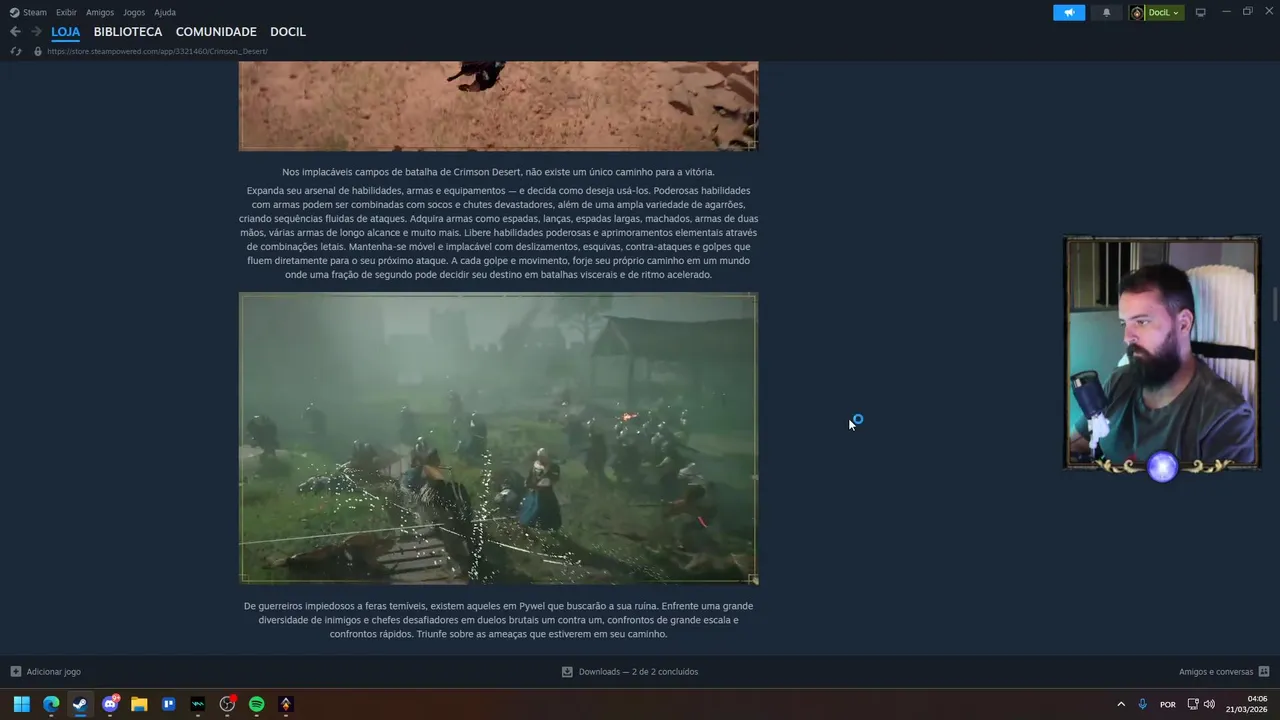This screenshot has width=1280, height=720.
Task: Open Microsoft Edge from the taskbar
Action: (51, 704)
